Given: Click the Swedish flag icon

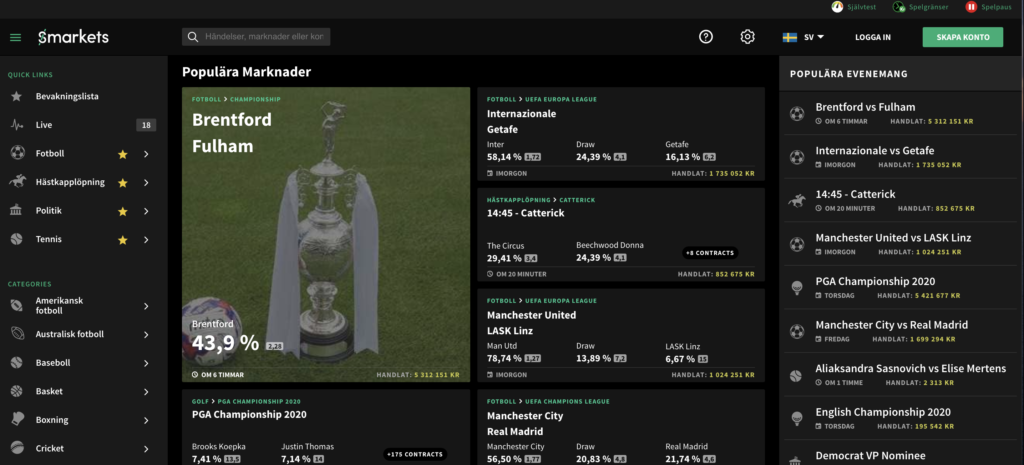Looking at the screenshot, I should pyautogui.click(x=790, y=37).
